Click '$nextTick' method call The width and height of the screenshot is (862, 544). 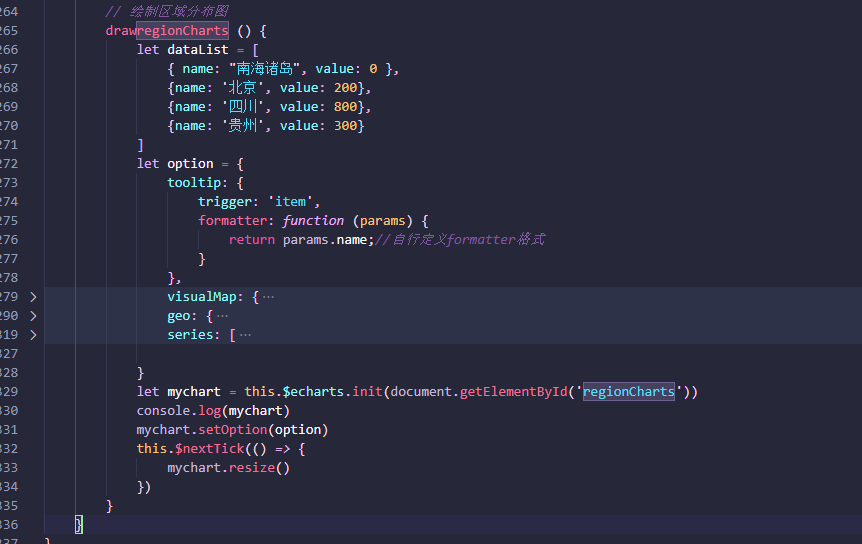(209, 449)
